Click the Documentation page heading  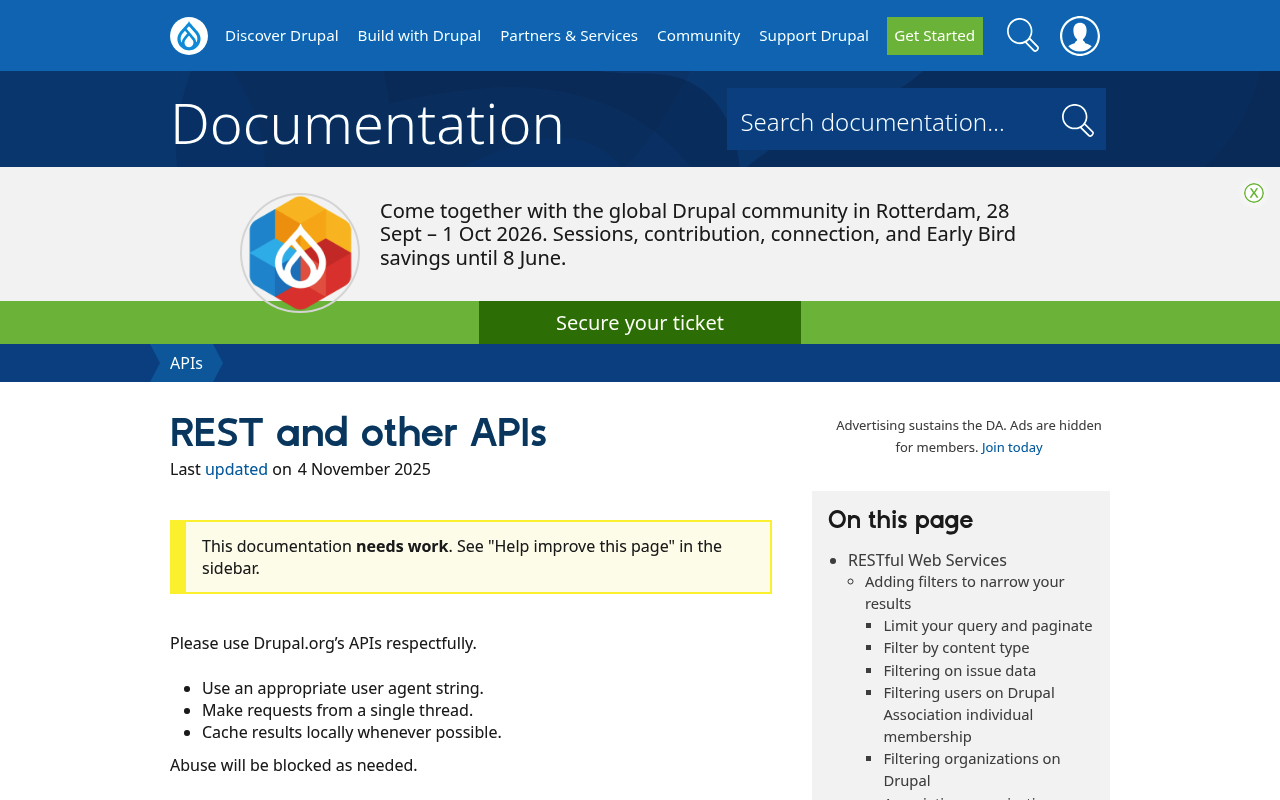coord(367,124)
